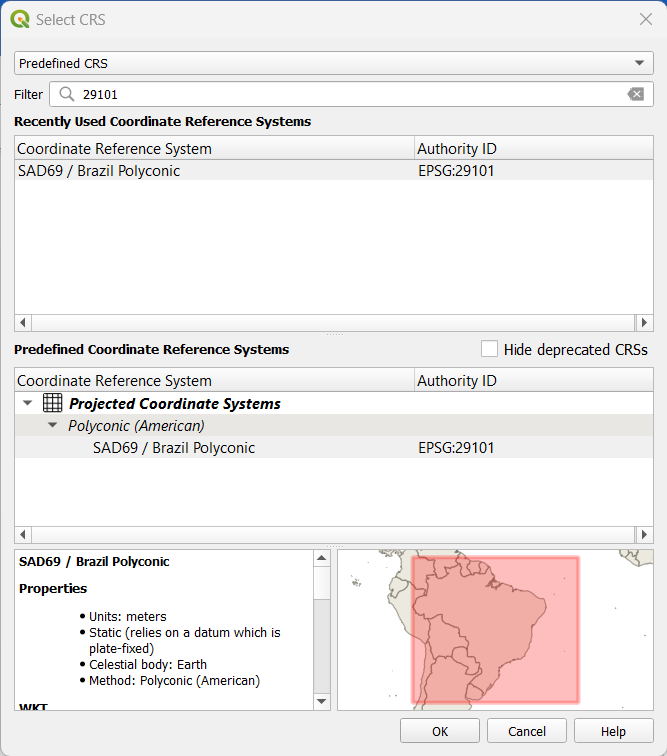Screen dimensions: 667x756
Task: Collapse the Polyconic (American) group
Action: tap(52, 426)
